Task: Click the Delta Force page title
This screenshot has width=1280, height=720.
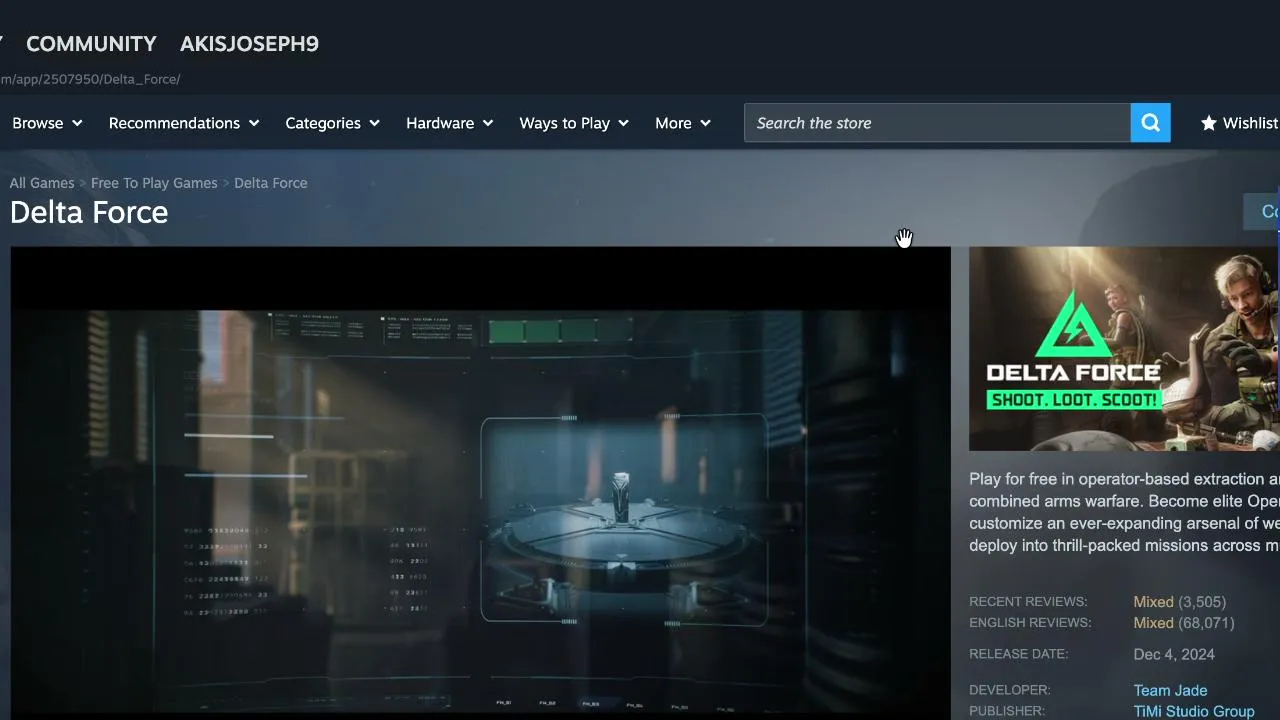Action: click(x=89, y=212)
